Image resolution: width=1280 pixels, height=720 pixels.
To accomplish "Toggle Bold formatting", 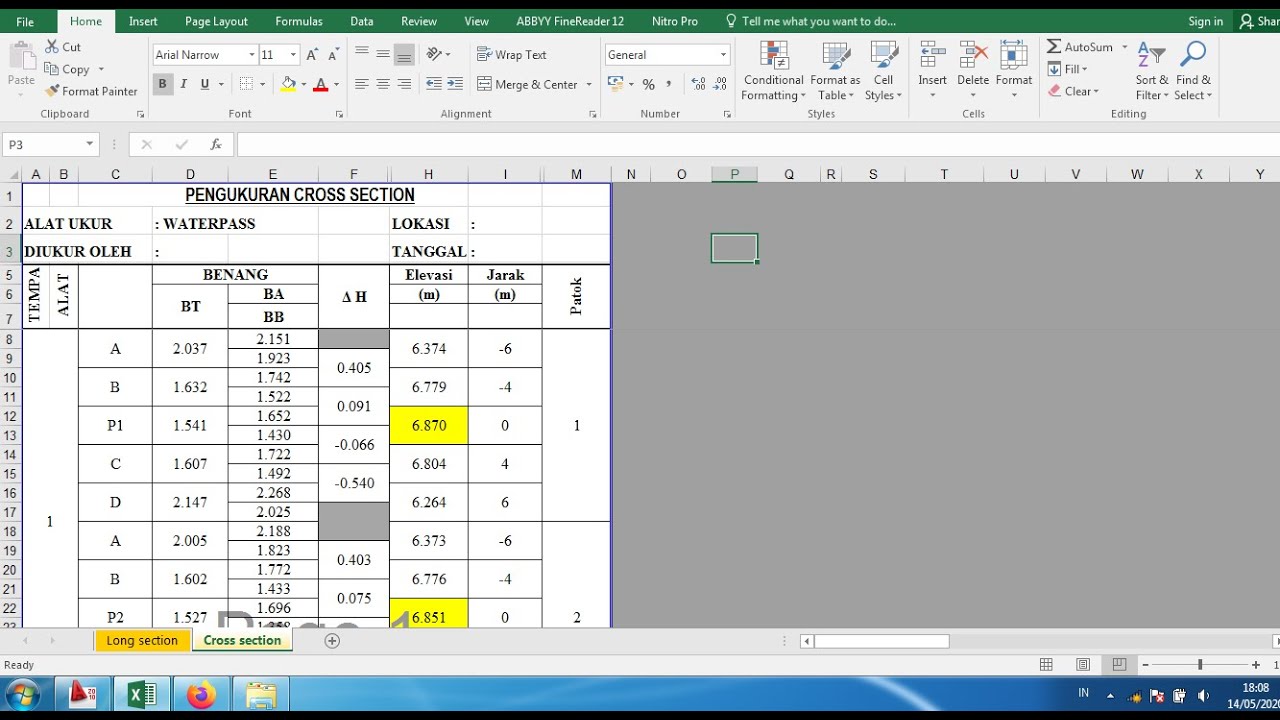I will pyautogui.click(x=162, y=85).
